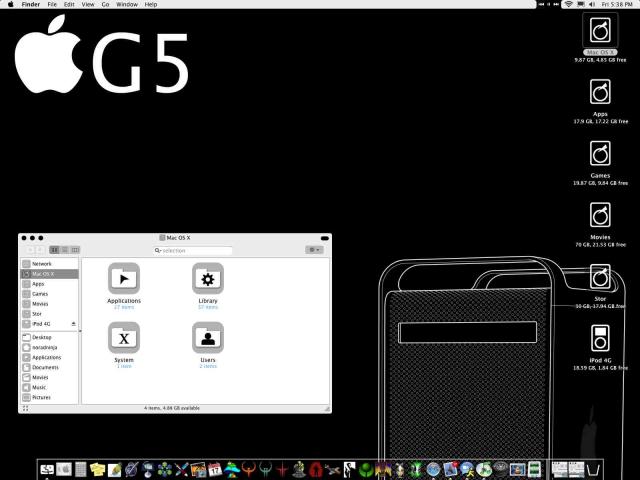Select Games volume in Finder sidebar

(49, 294)
